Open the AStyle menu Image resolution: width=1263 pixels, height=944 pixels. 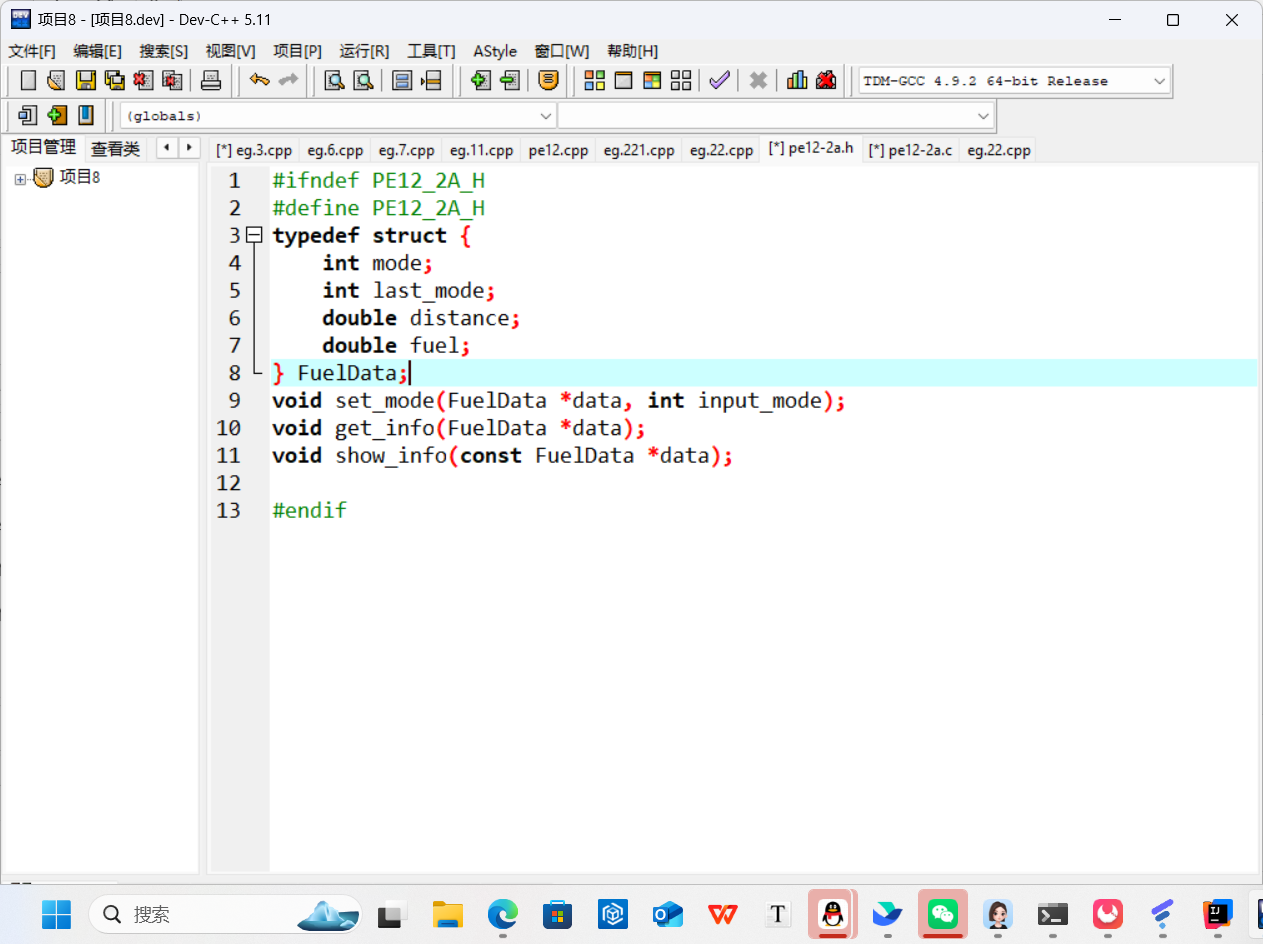[x=495, y=51]
